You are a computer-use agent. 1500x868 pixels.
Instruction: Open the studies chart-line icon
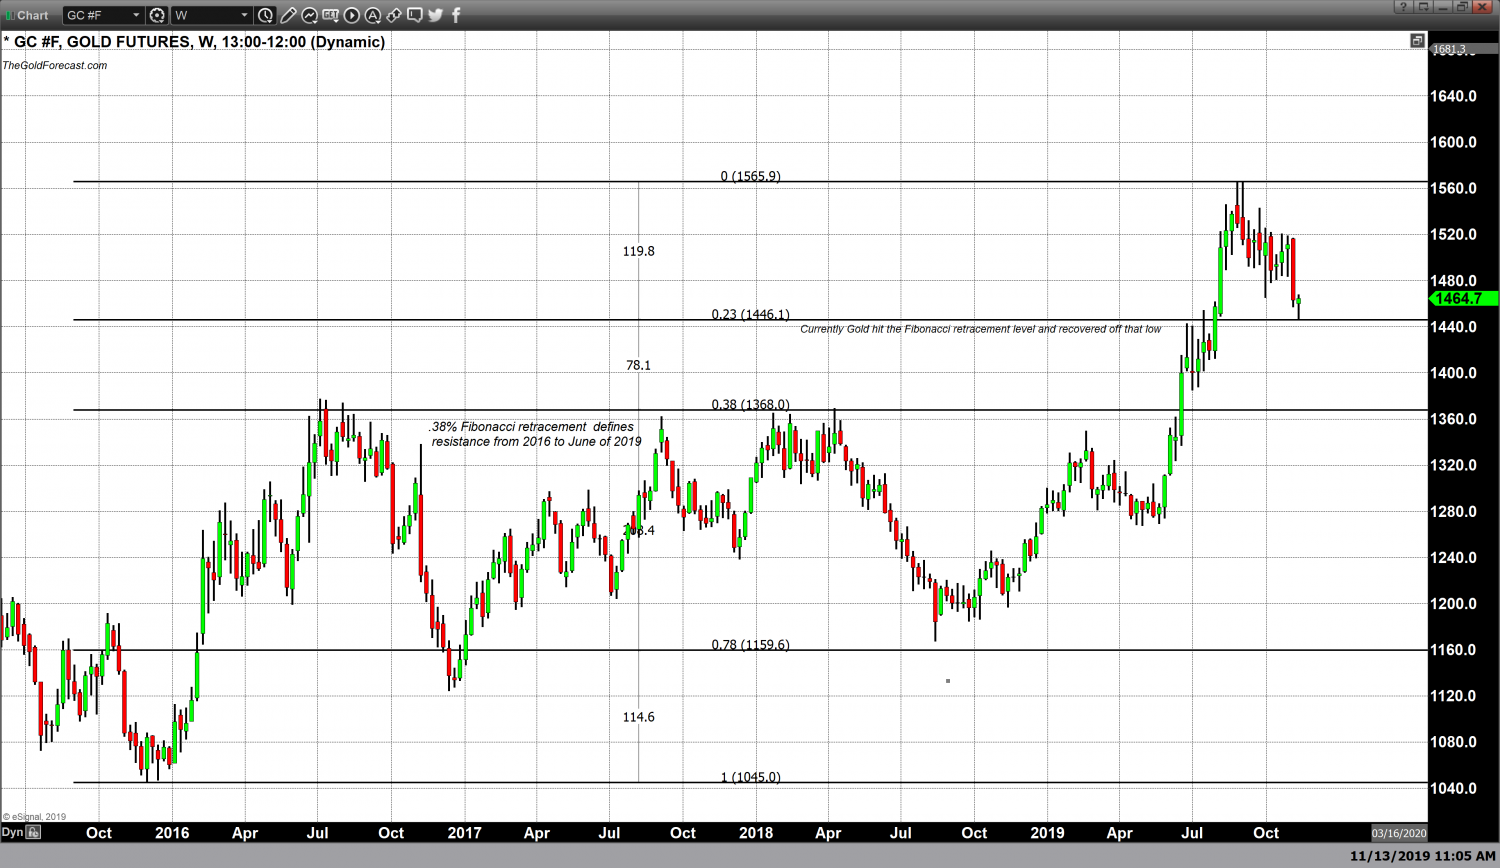[x=309, y=15]
